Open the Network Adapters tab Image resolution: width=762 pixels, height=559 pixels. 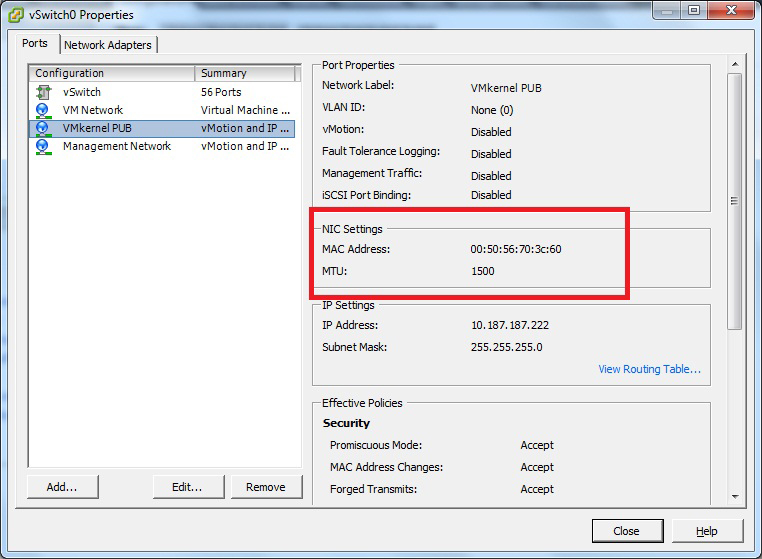pyautogui.click(x=108, y=45)
